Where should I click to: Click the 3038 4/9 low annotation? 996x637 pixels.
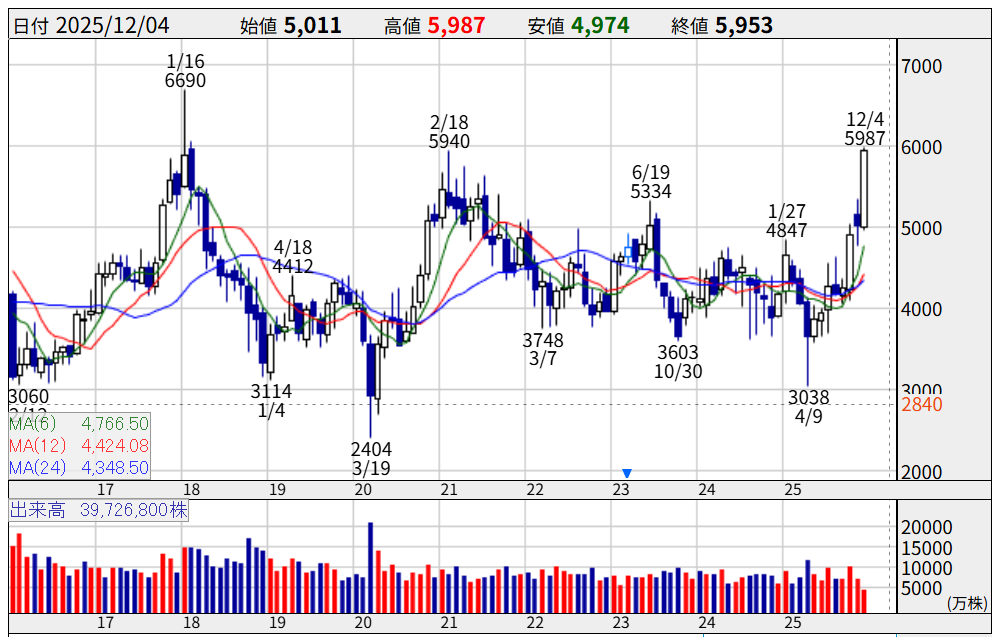pyautogui.click(x=809, y=406)
